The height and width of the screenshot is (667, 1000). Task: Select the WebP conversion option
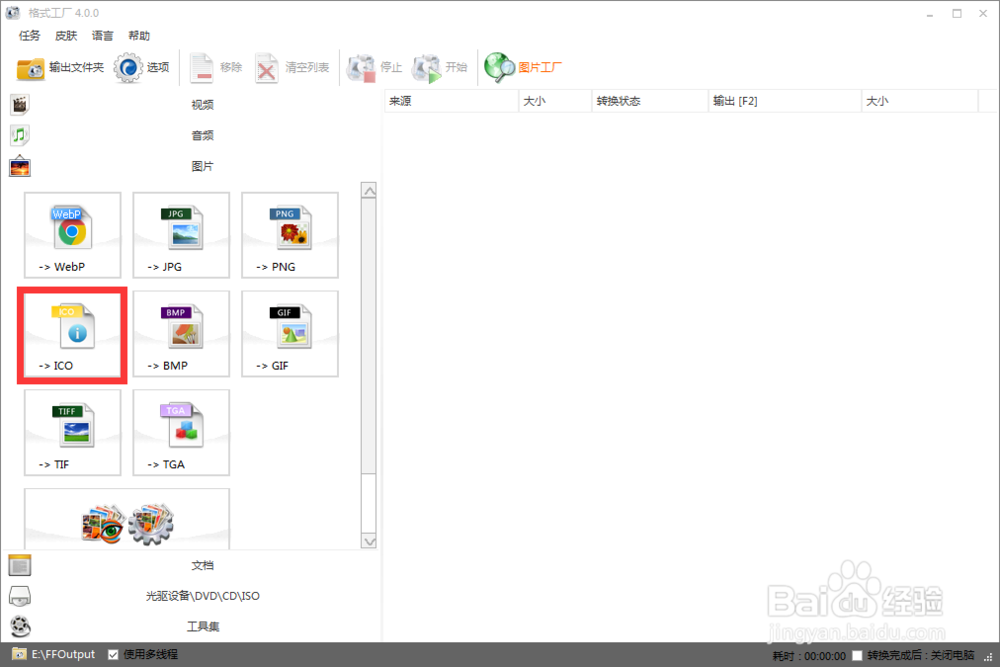(72, 235)
